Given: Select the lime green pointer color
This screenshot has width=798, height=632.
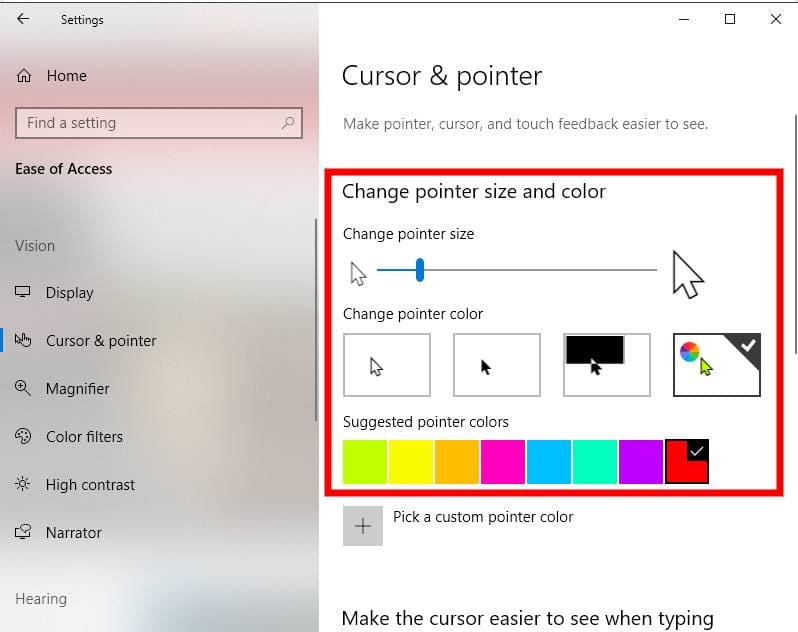Looking at the screenshot, I should (365, 462).
